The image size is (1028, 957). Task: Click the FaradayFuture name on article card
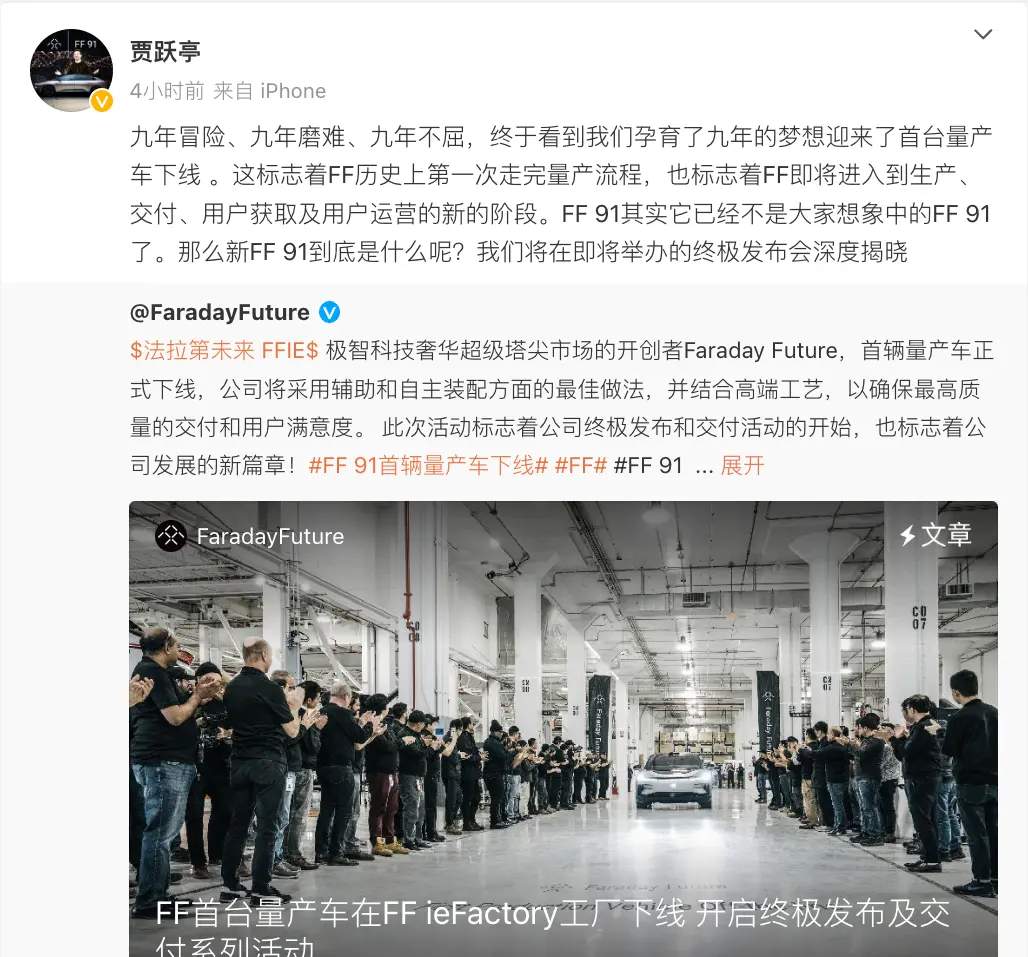(270, 536)
